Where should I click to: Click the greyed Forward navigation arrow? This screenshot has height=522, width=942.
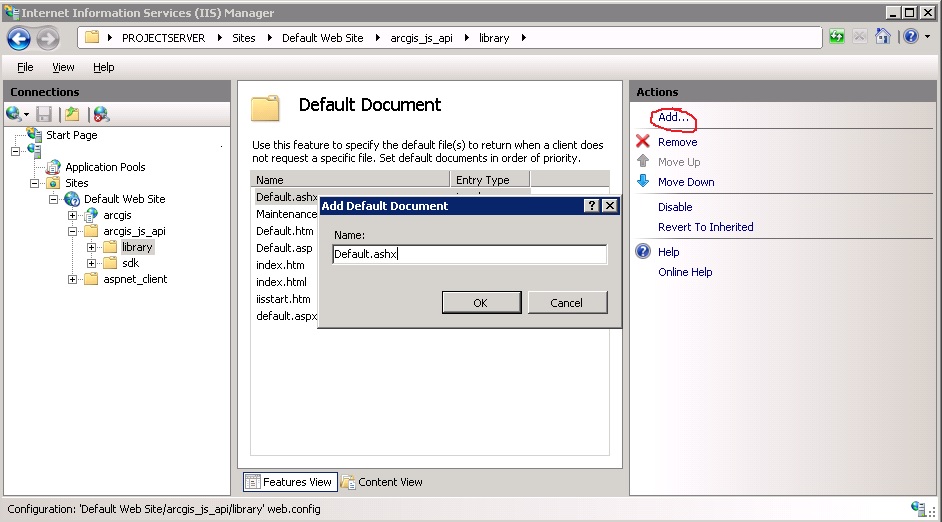[x=48, y=39]
